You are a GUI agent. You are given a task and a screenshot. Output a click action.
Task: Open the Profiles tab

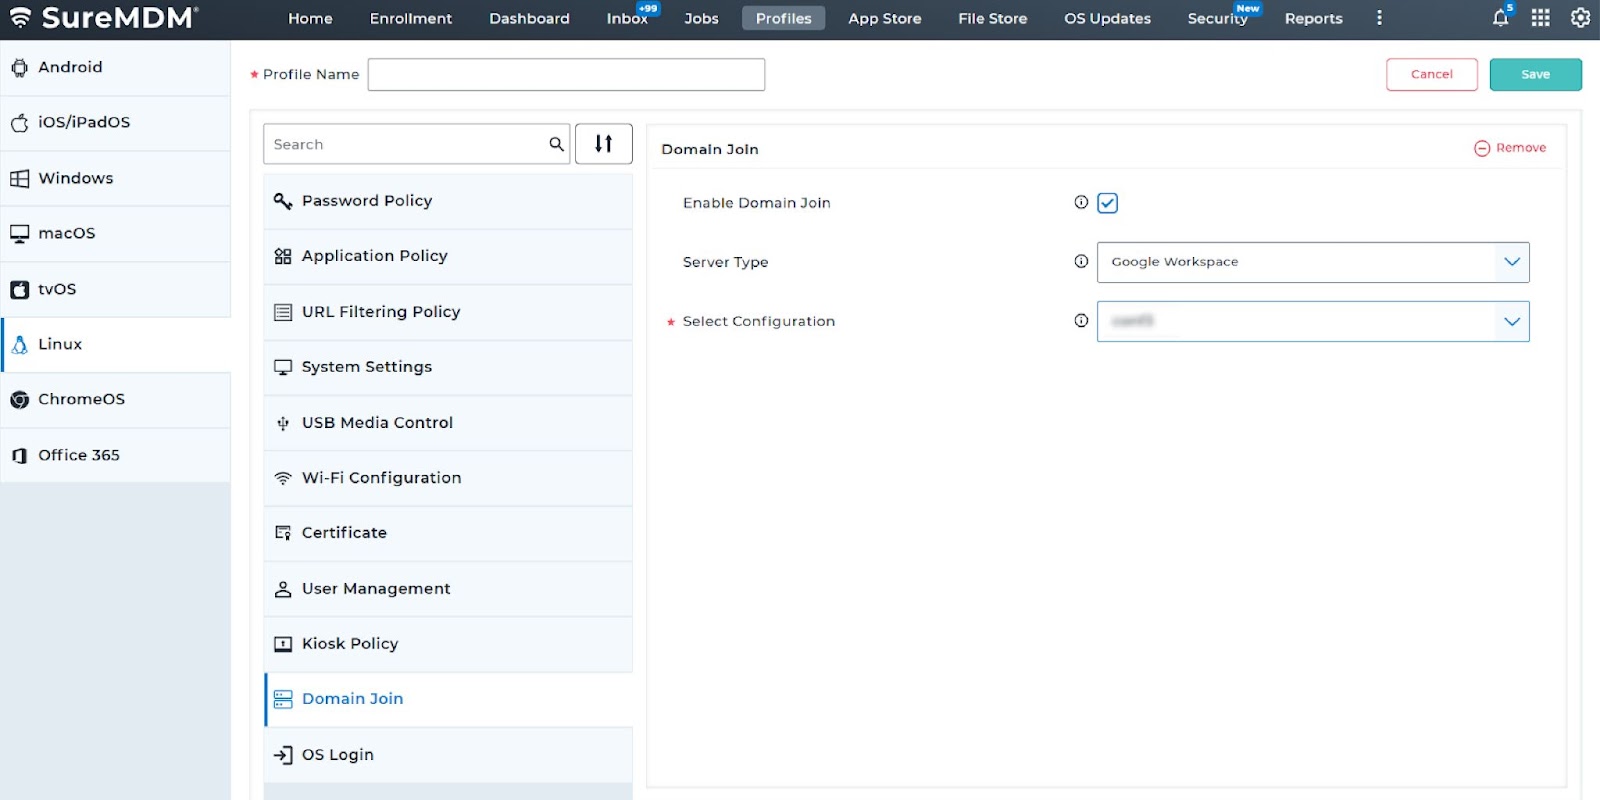784,18
